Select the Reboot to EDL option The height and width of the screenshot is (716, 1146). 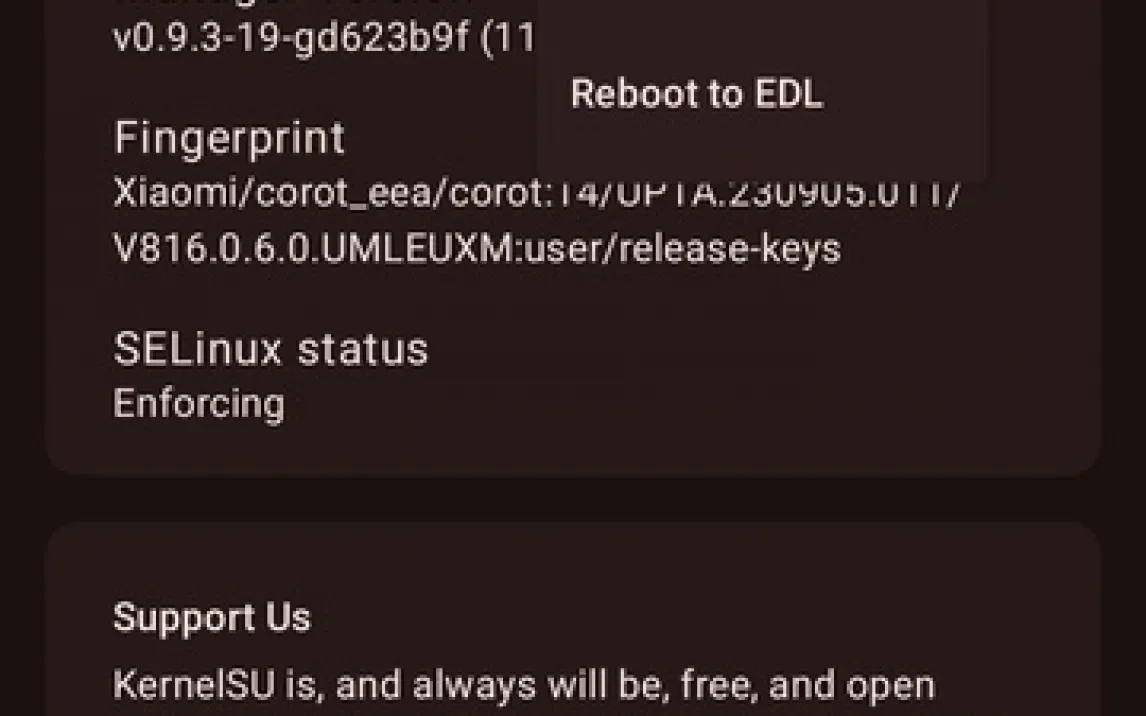coord(697,94)
